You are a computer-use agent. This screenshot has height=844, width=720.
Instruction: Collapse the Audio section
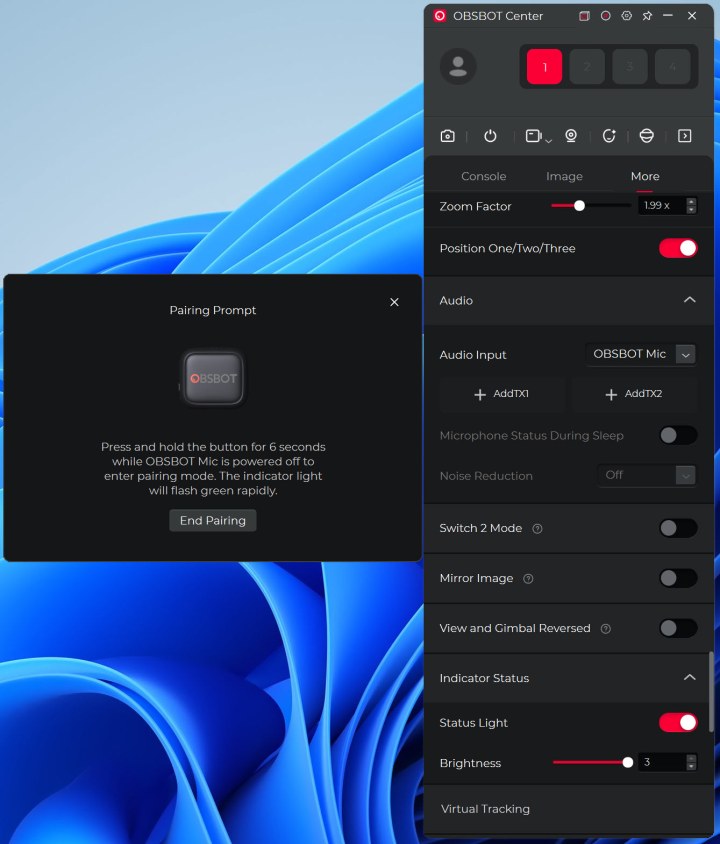tap(689, 300)
